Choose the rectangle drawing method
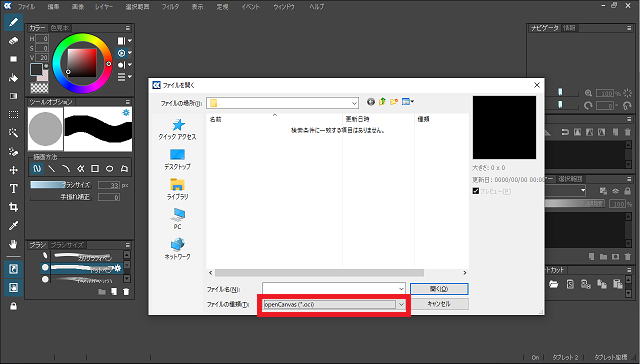Screen dimensions: 640x364 click(95, 168)
